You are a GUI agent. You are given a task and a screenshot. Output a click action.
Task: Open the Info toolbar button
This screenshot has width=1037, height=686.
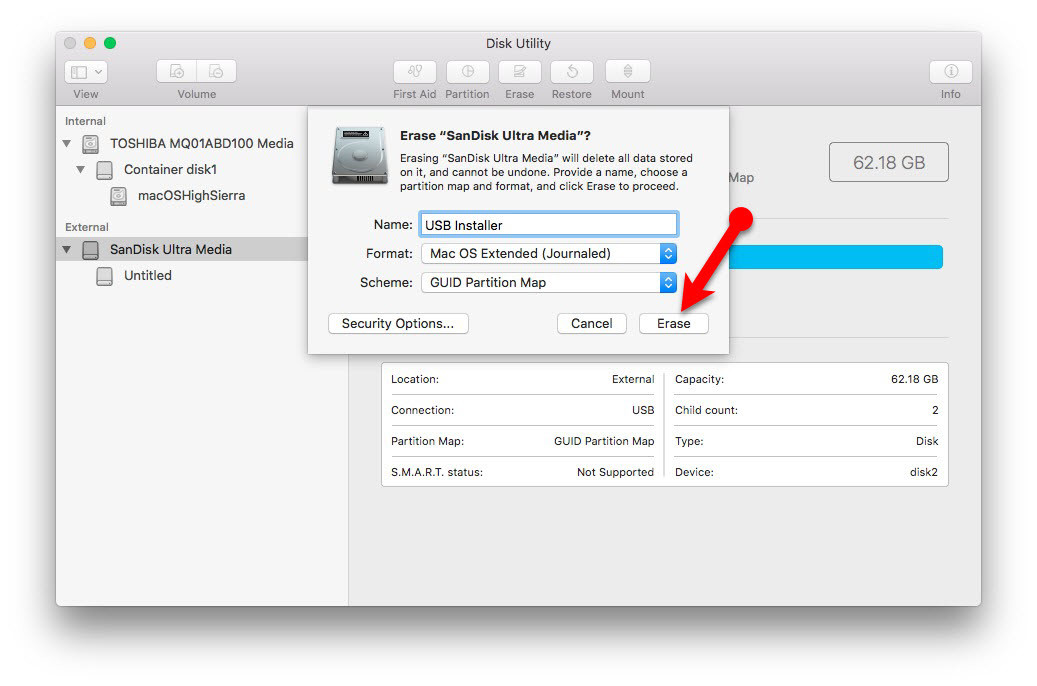(950, 71)
